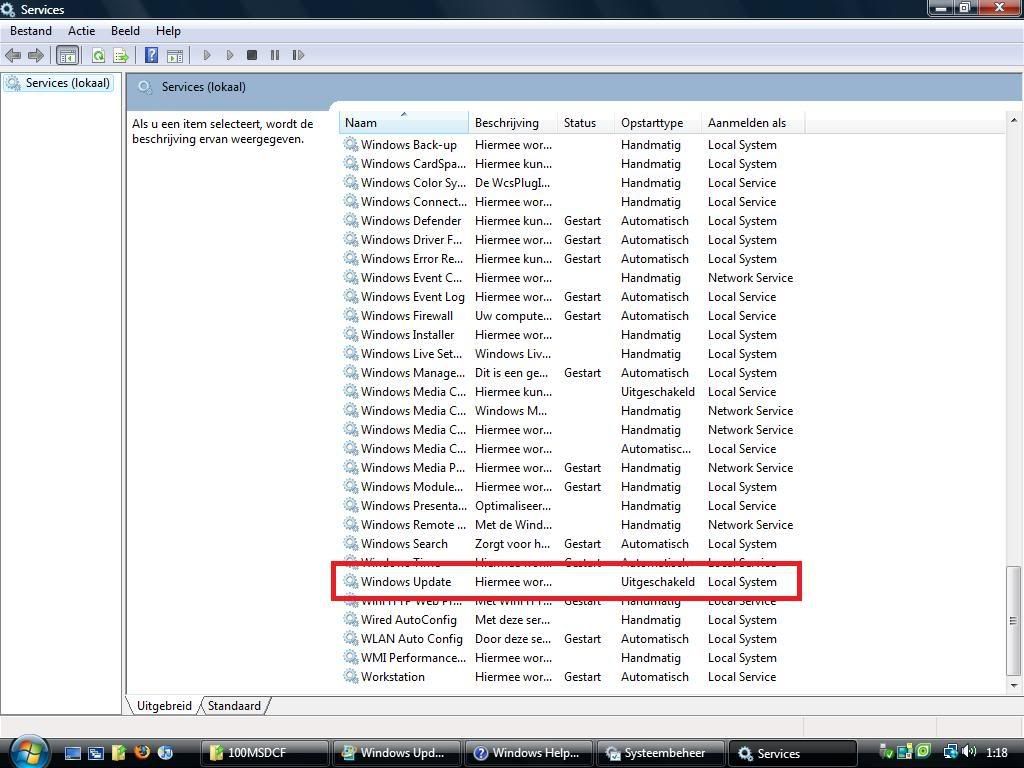Click the taskbar clock showing 1:18
The image size is (1024, 768).
[997, 752]
